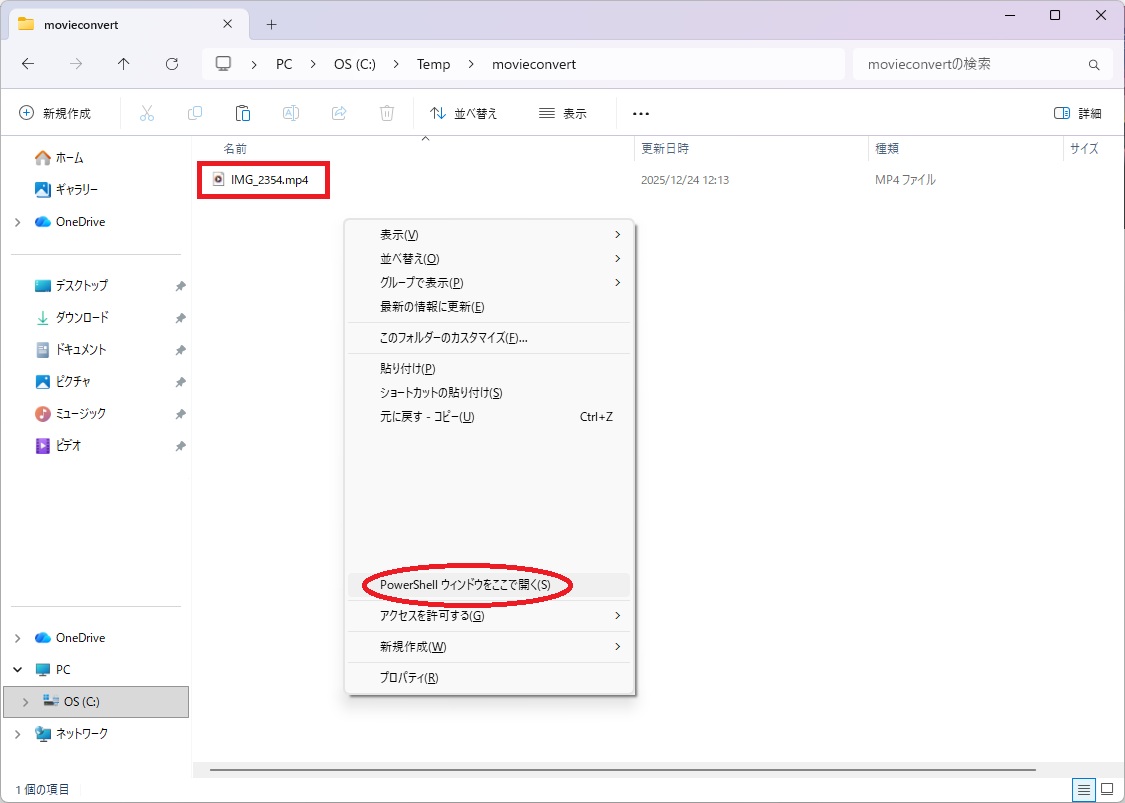The image size is (1125, 803).
Task: Open the three-dot more options menu
Action: click(x=641, y=113)
